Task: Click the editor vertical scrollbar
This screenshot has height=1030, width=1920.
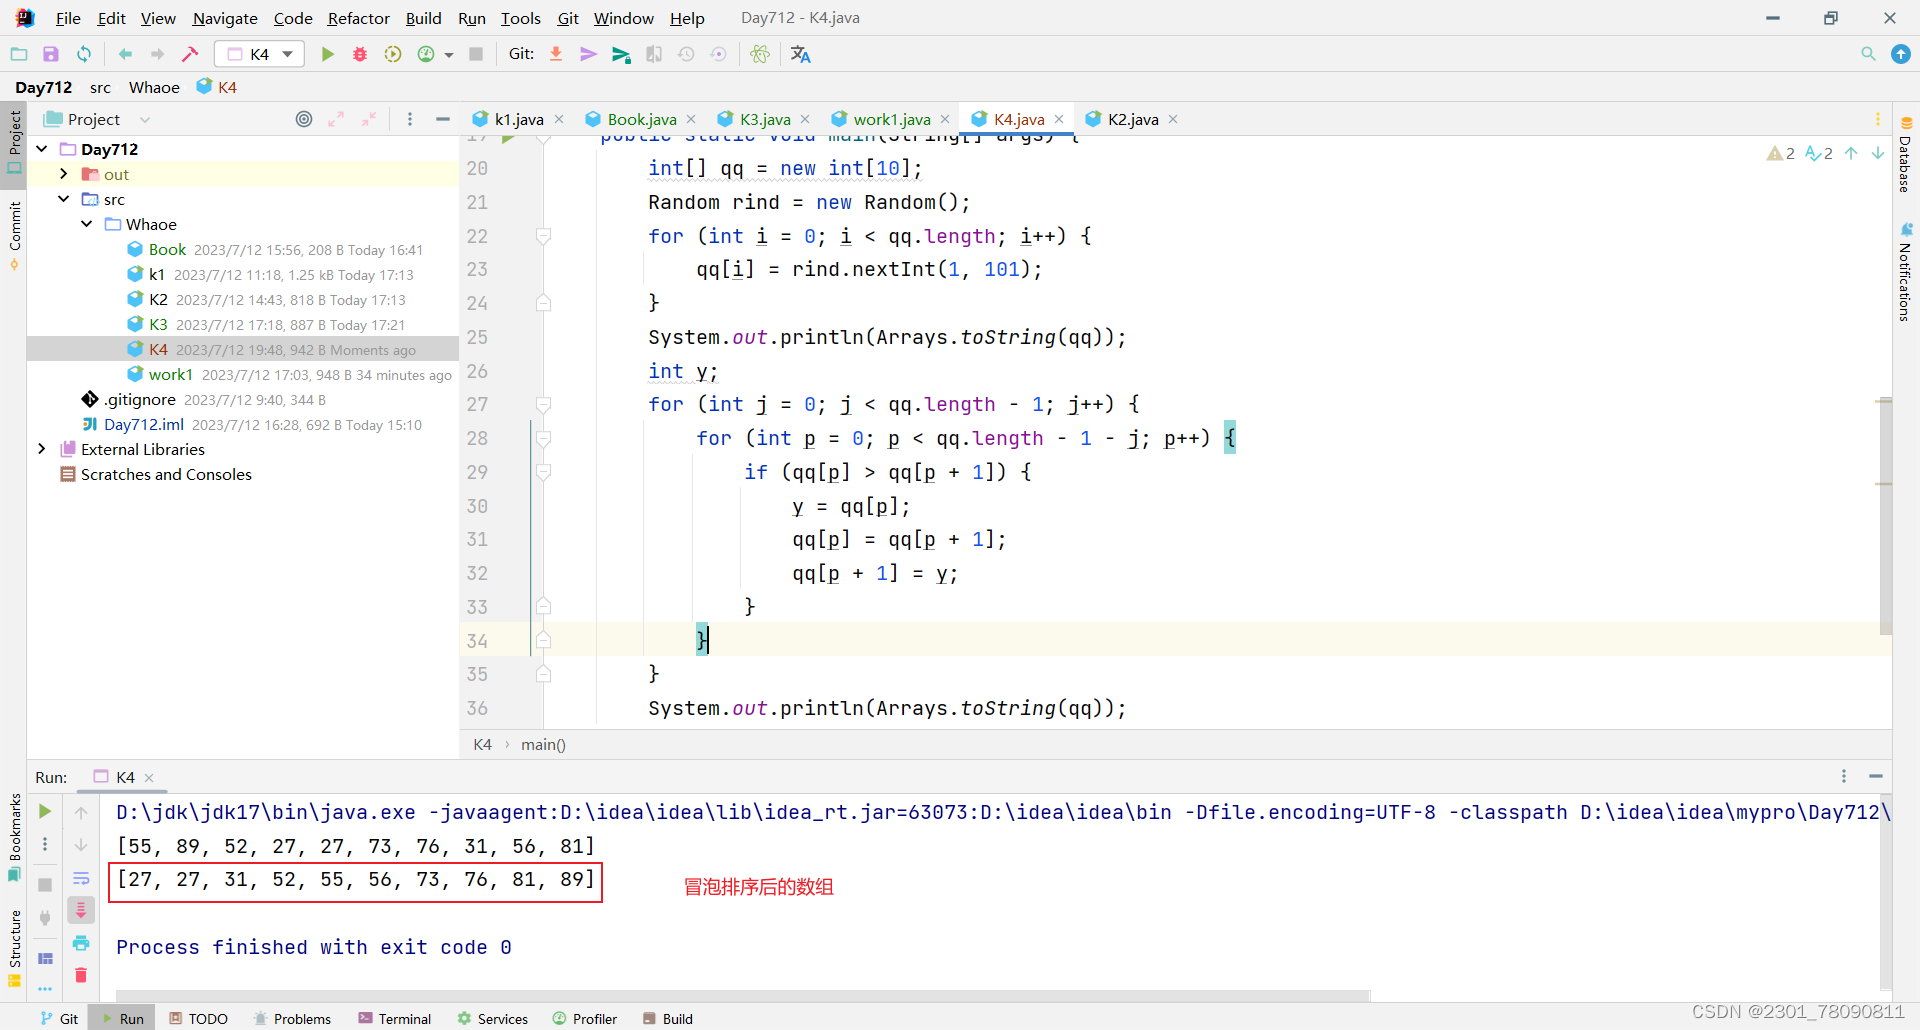Action: tap(1885, 515)
